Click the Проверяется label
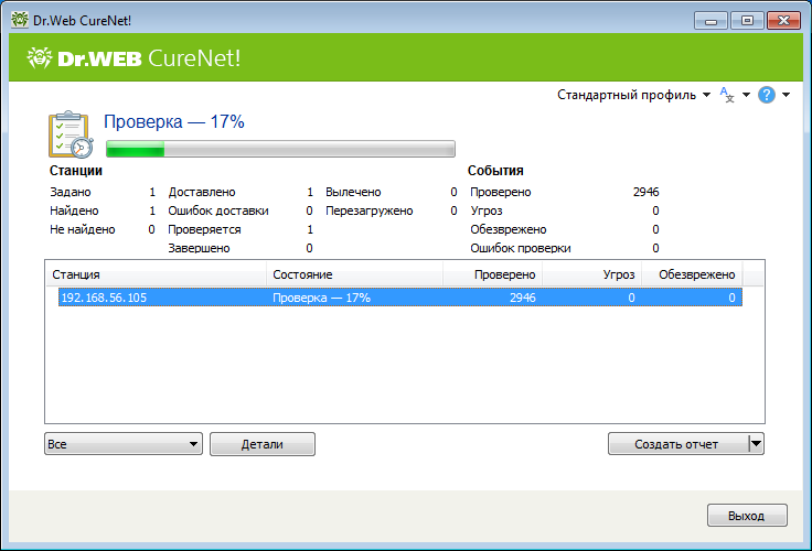The height and width of the screenshot is (551, 812). point(204,229)
